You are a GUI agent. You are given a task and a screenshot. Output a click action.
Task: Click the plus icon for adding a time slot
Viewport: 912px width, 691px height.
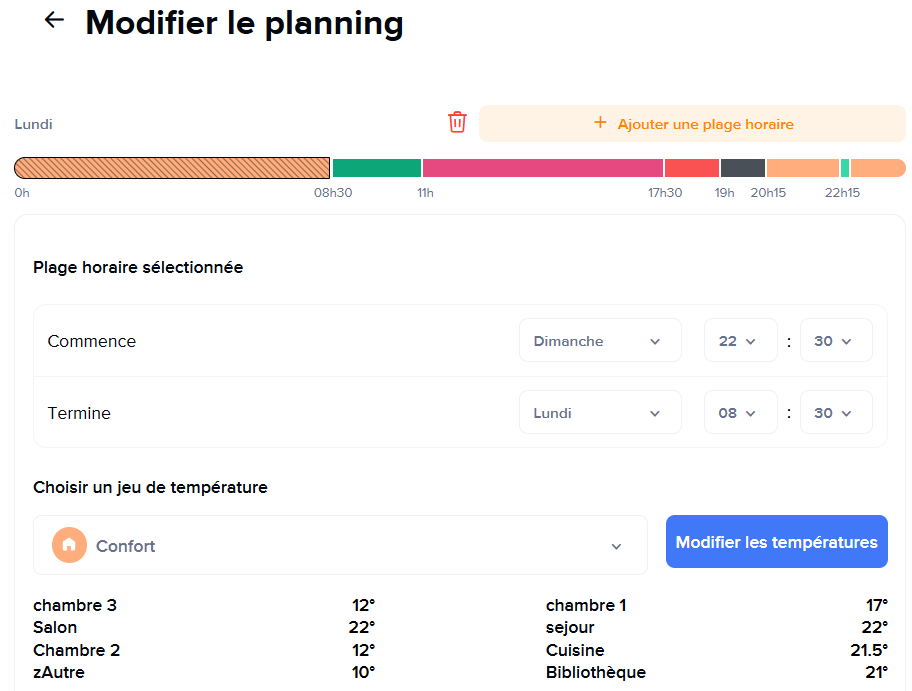[600, 123]
